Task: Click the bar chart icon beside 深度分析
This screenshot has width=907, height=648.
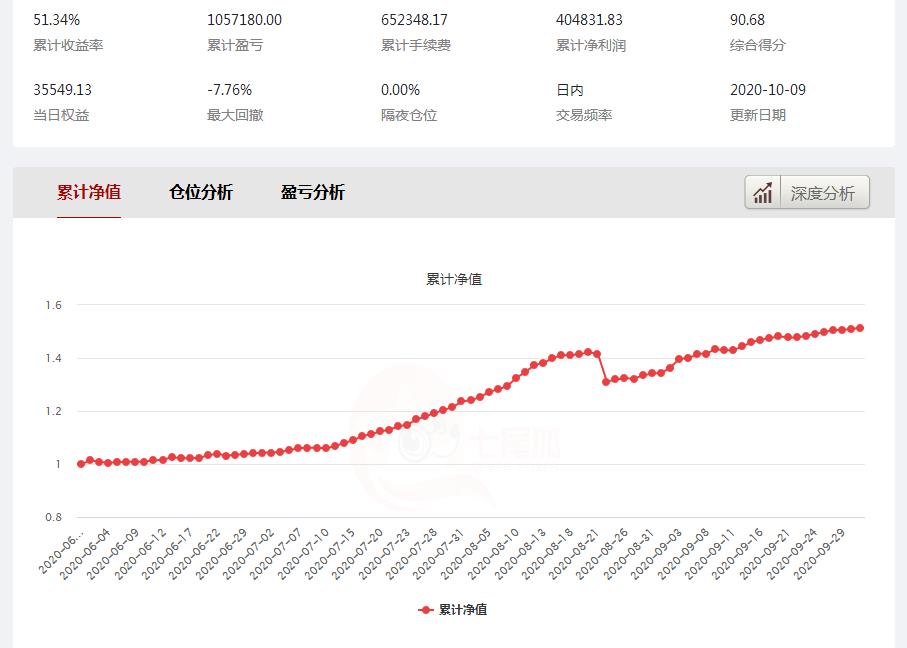Action: pos(762,193)
